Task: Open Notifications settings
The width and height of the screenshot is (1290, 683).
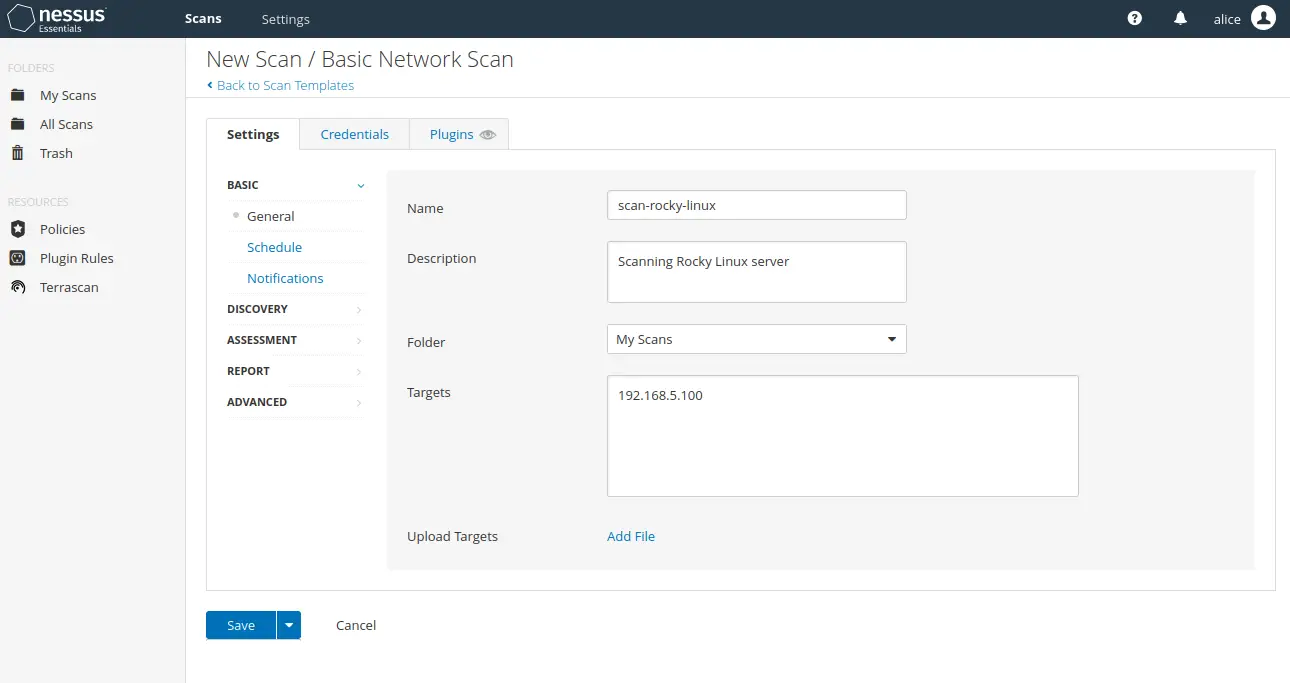Action: (285, 278)
